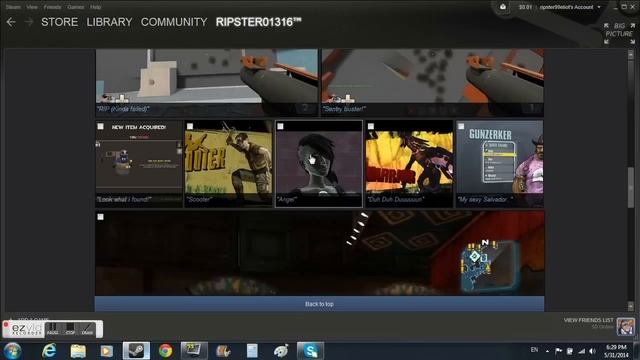Tick the checkbox on the large dark minimap screenshot
640x360 pixels.
[100, 217]
